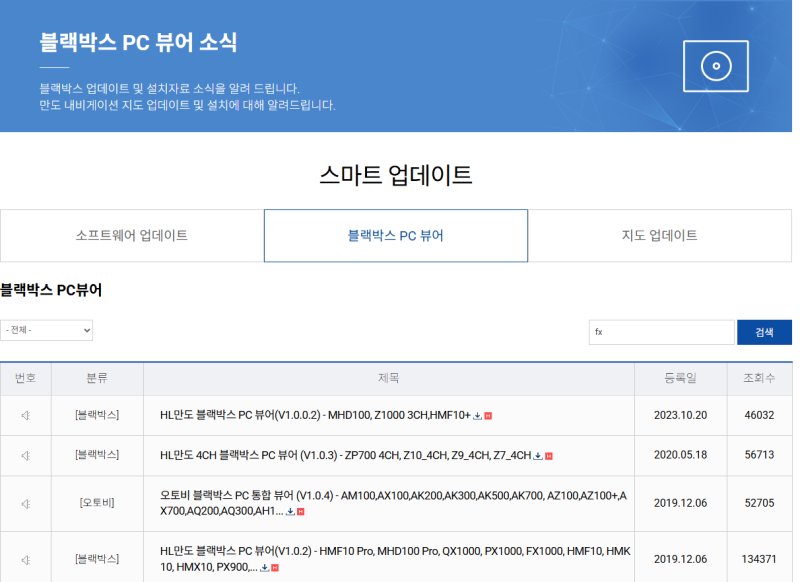Click the [오토비] category cell

(x=97, y=503)
